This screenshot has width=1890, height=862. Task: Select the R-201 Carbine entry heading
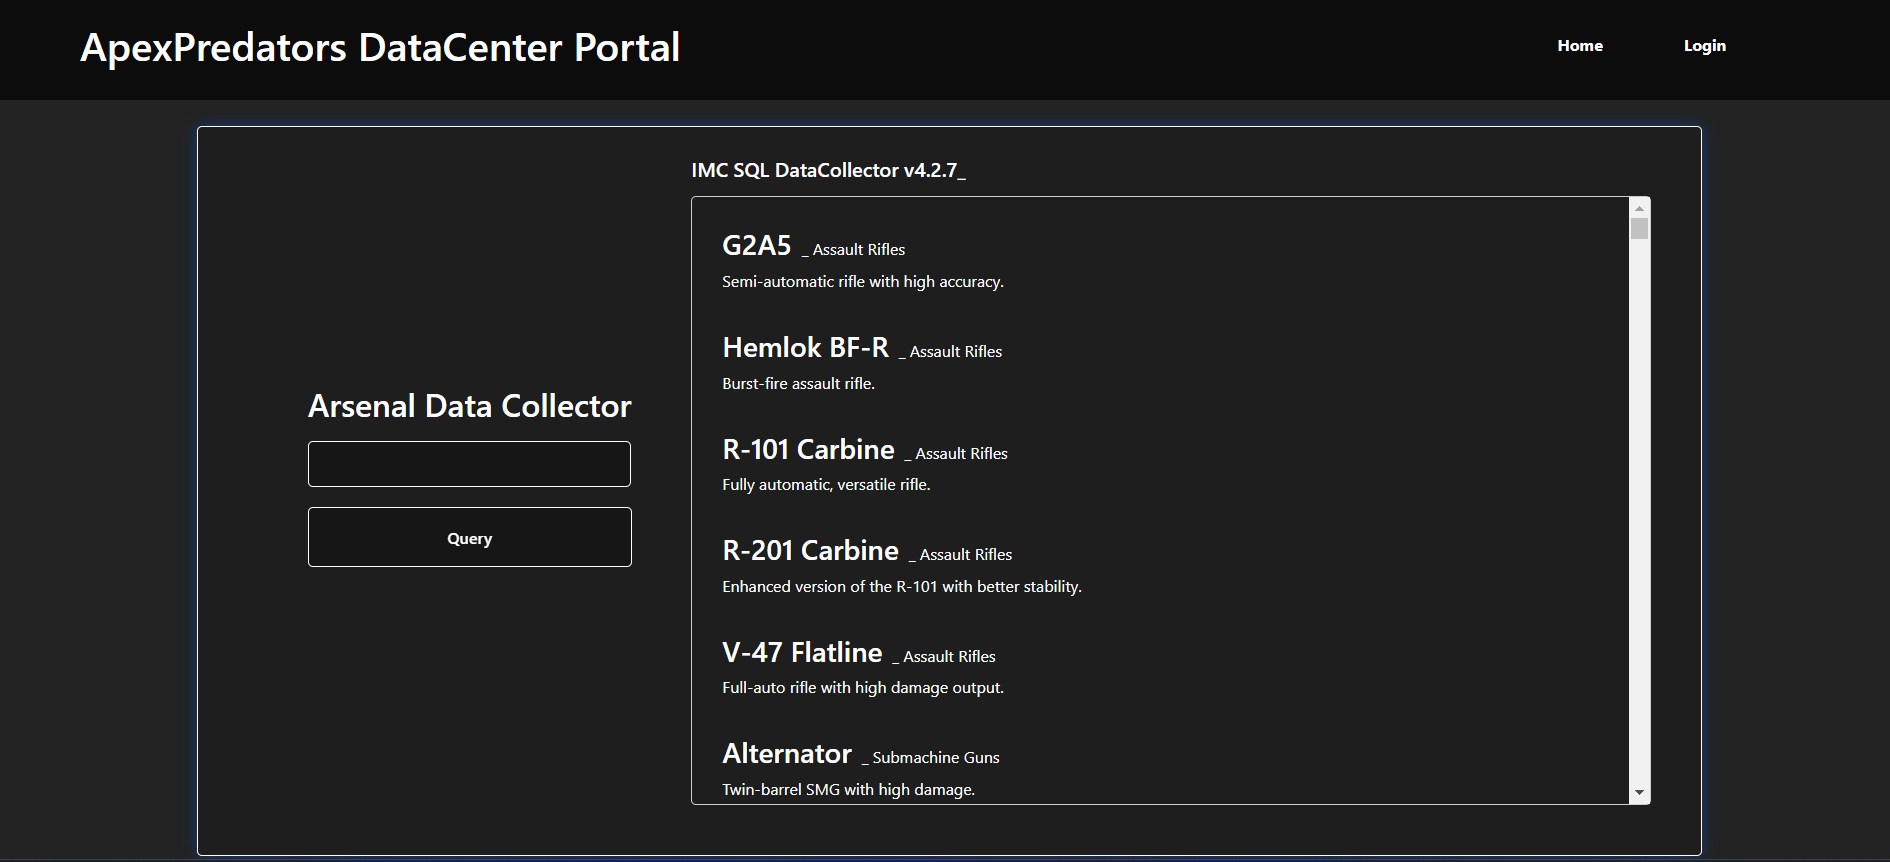810,551
